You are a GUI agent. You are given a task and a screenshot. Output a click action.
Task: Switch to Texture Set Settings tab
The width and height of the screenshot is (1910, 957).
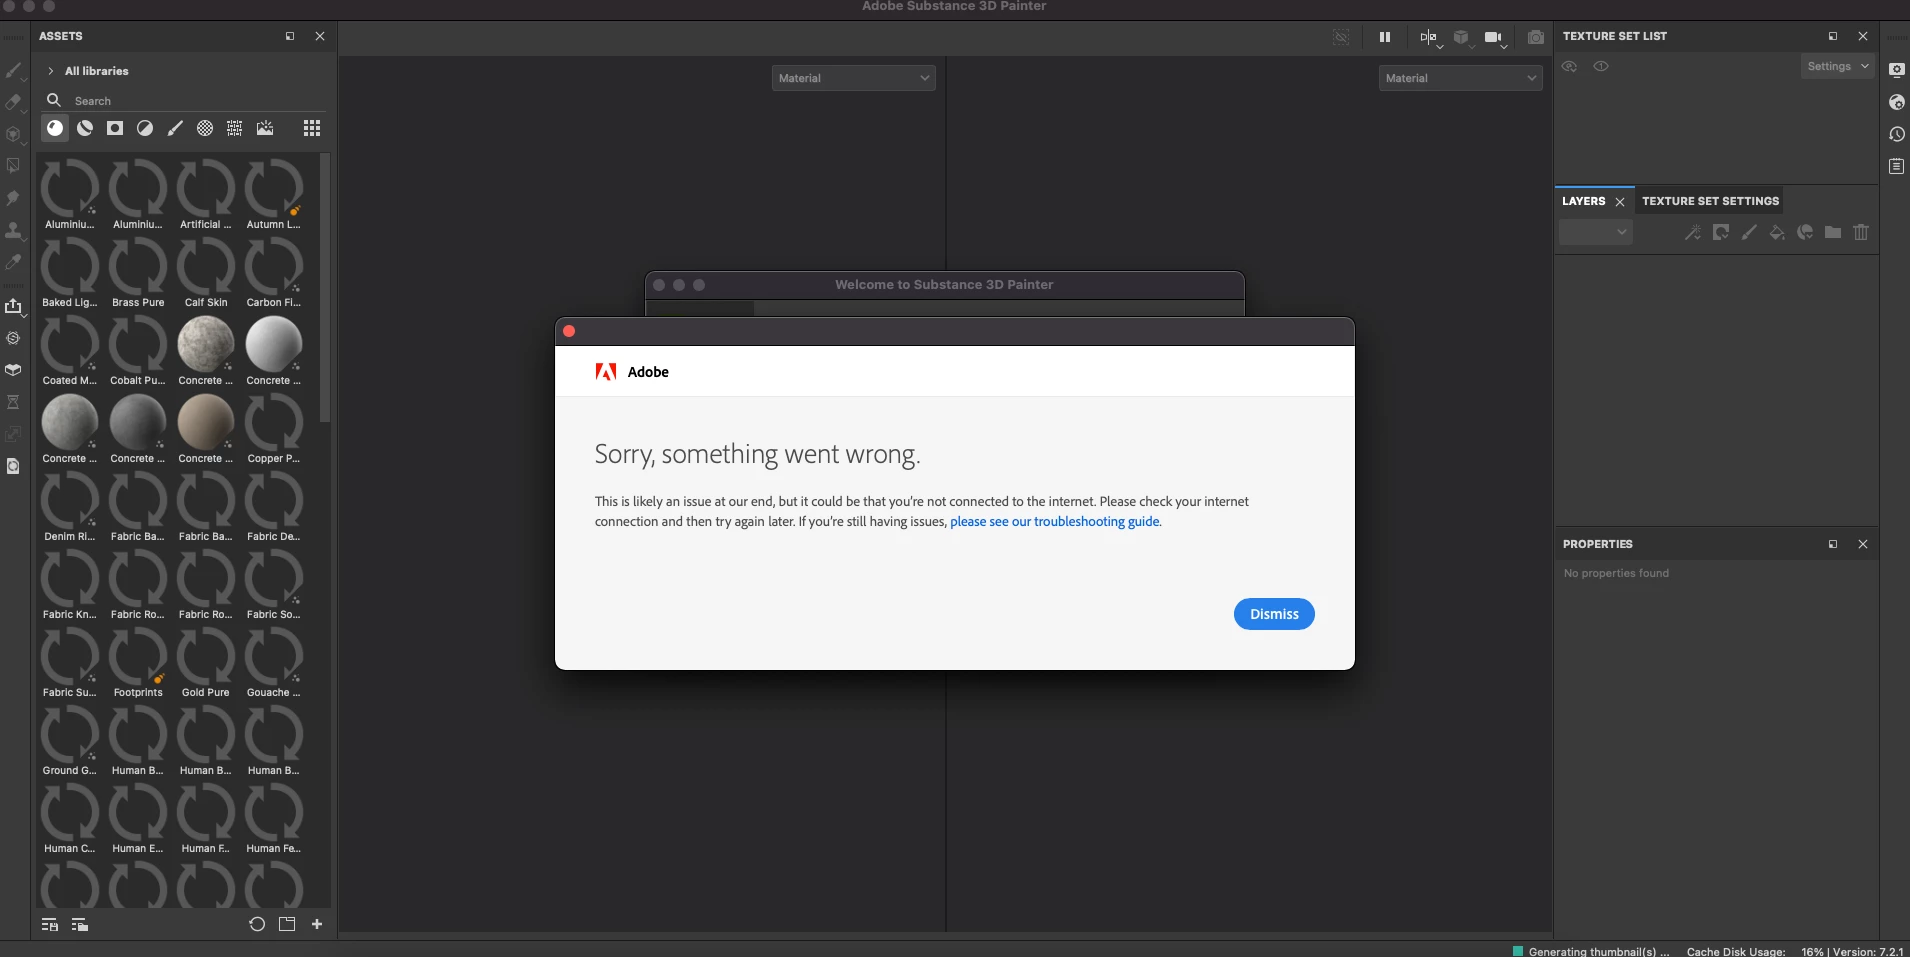1710,201
